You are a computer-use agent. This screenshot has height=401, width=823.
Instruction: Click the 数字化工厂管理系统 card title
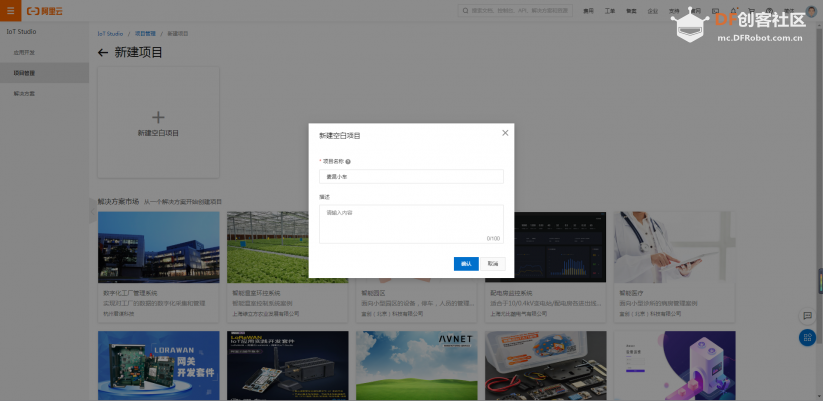point(130,293)
